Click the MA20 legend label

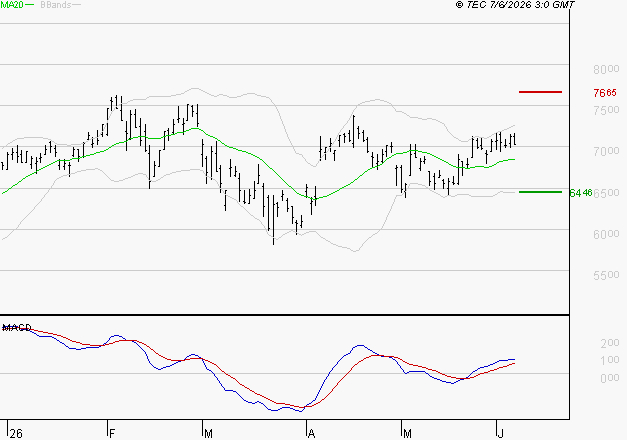click(12, 5)
